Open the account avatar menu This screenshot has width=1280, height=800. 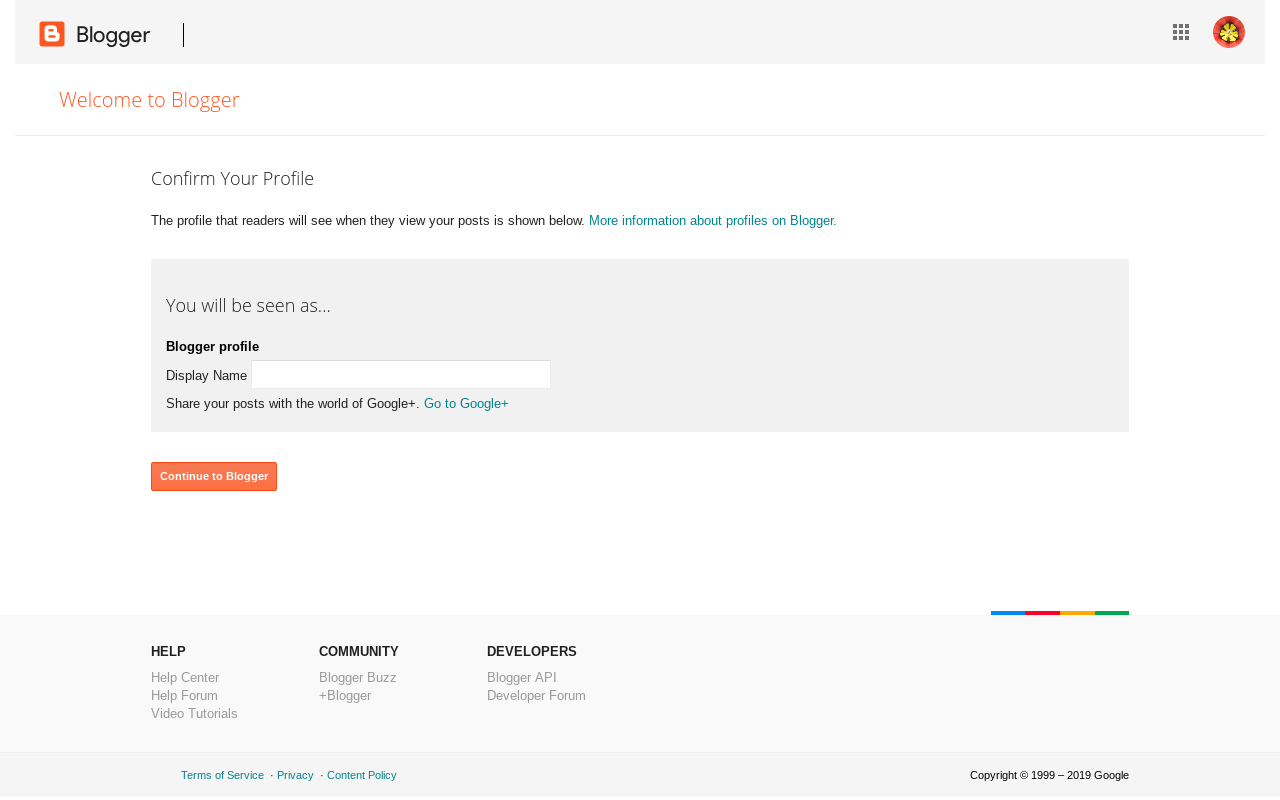coord(1229,32)
